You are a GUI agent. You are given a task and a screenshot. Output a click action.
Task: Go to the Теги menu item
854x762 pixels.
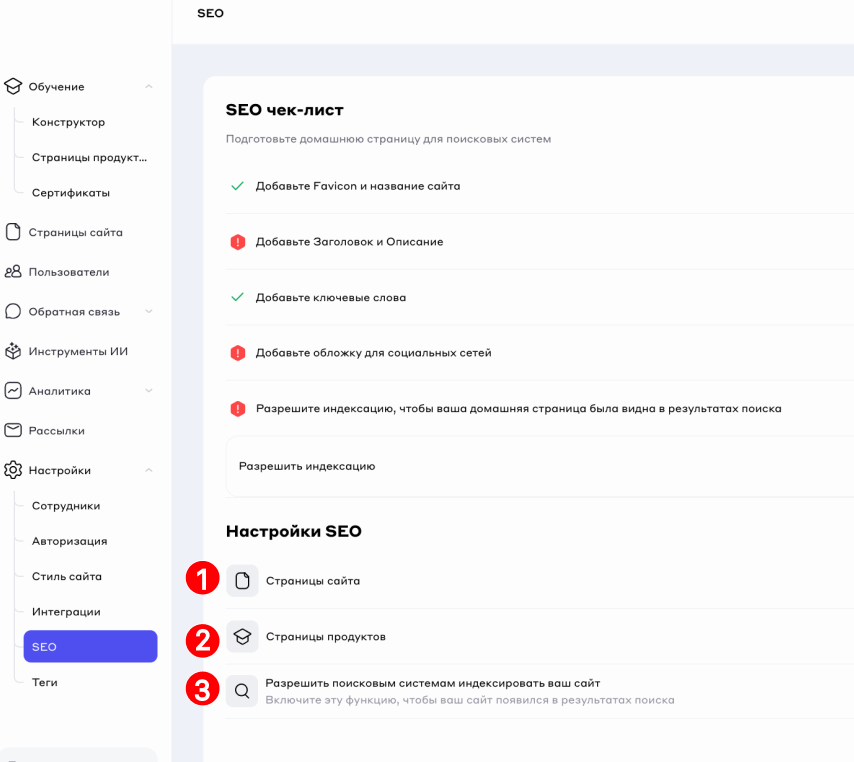click(x=45, y=682)
